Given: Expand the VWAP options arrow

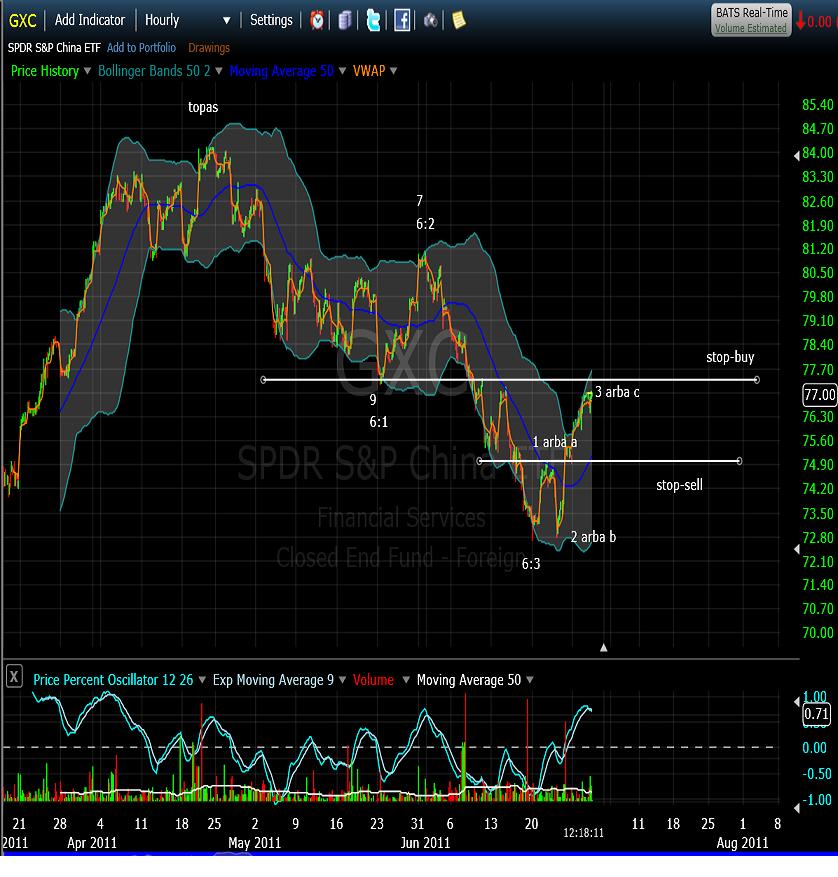Looking at the screenshot, I should coord(393,71).
